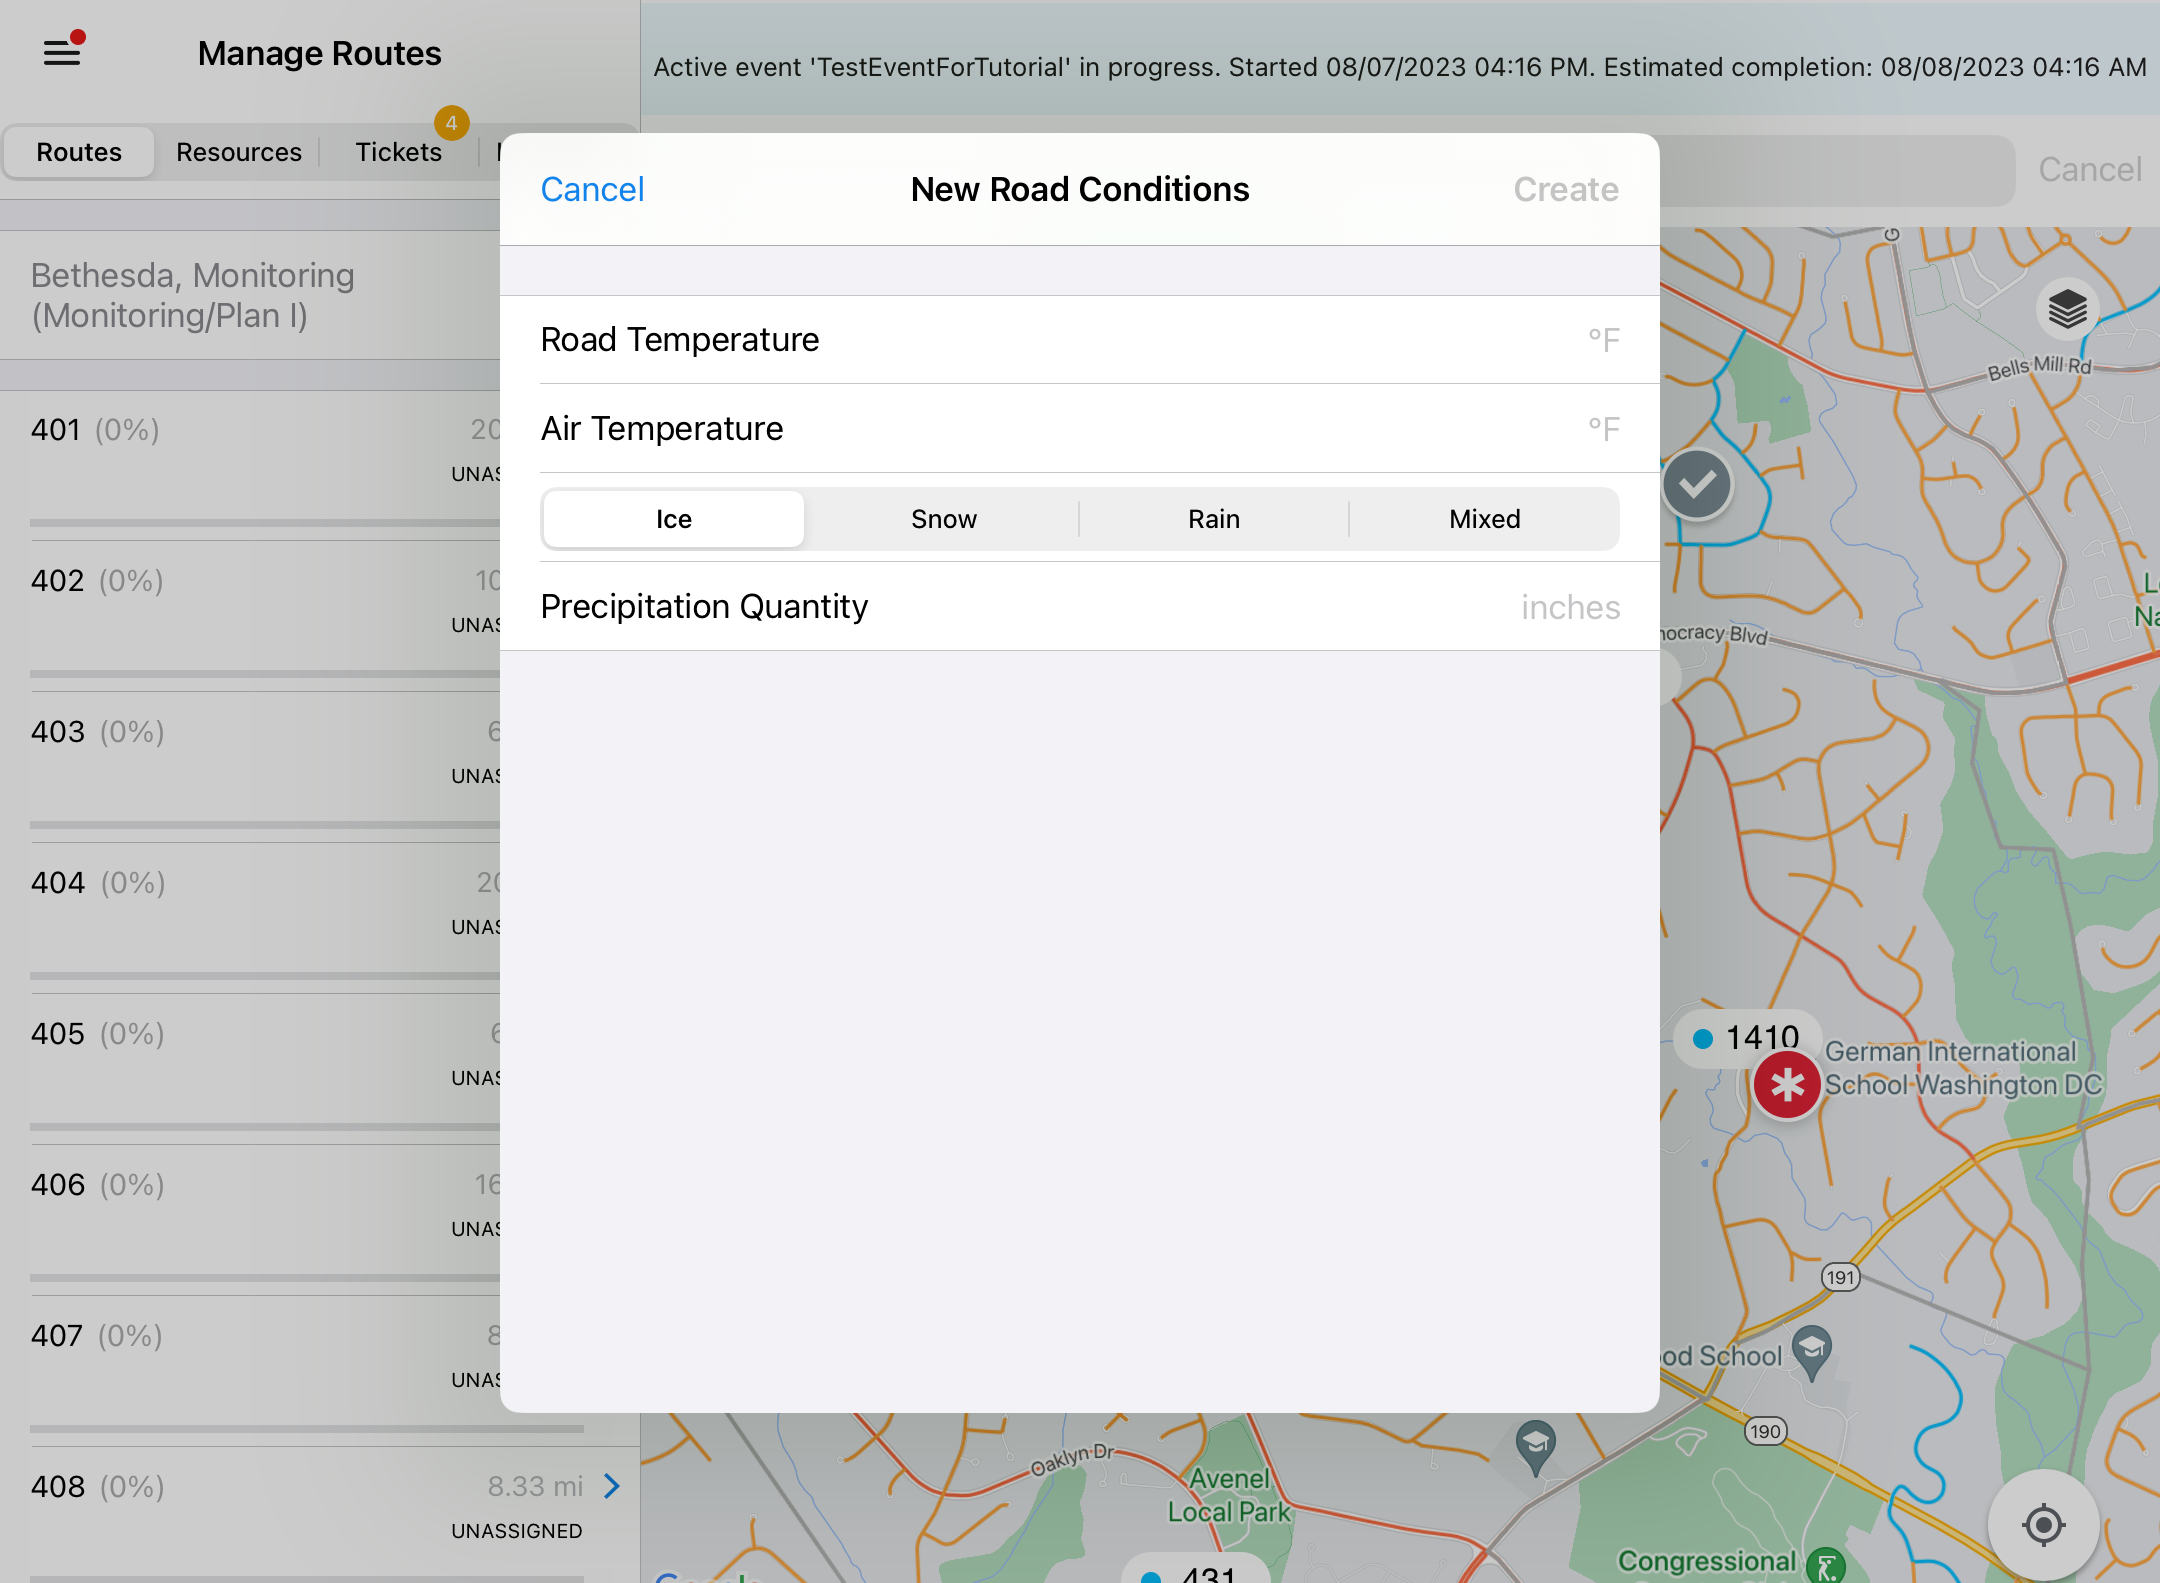Tap the gray checkmark map marker

1697,485
